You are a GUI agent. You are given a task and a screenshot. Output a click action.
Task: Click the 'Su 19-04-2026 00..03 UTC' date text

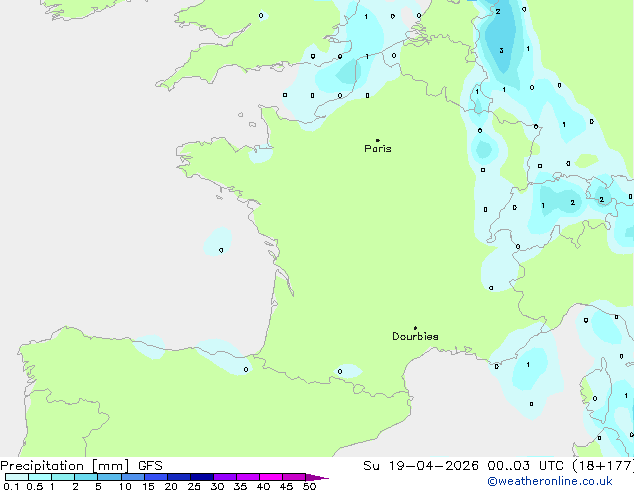pyautogui.click(x=463, y=466)
